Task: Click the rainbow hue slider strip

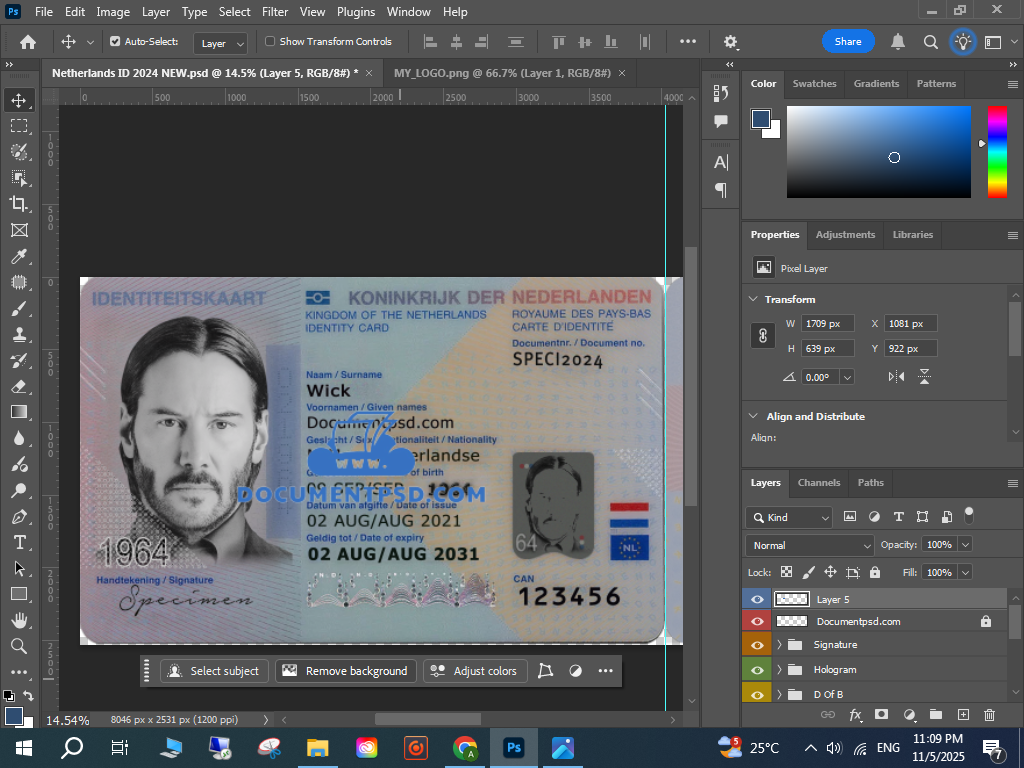Action: [x=997, y=151]
